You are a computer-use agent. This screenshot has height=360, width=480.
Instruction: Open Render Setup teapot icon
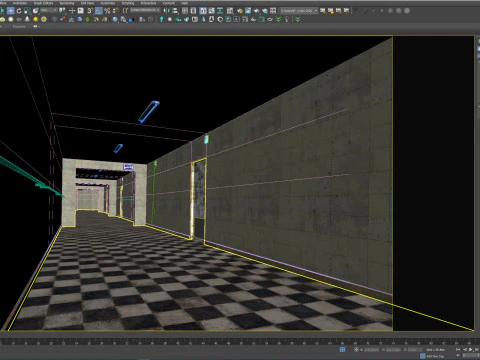tap(240, 11)
